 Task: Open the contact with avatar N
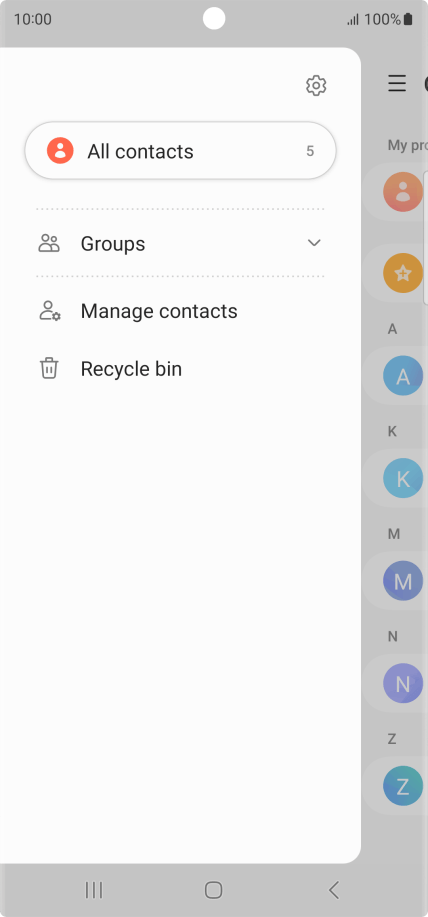point(403,683)
